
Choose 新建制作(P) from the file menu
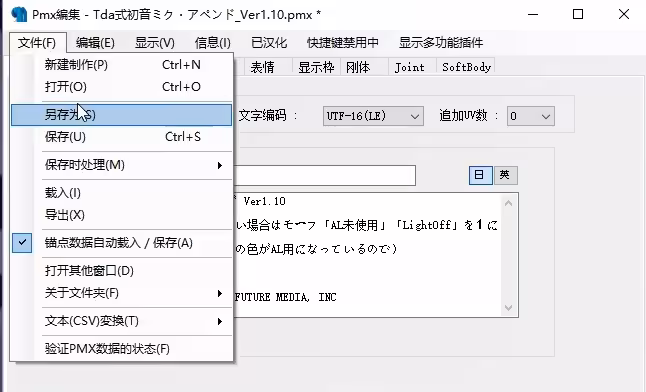pos(122,65)
